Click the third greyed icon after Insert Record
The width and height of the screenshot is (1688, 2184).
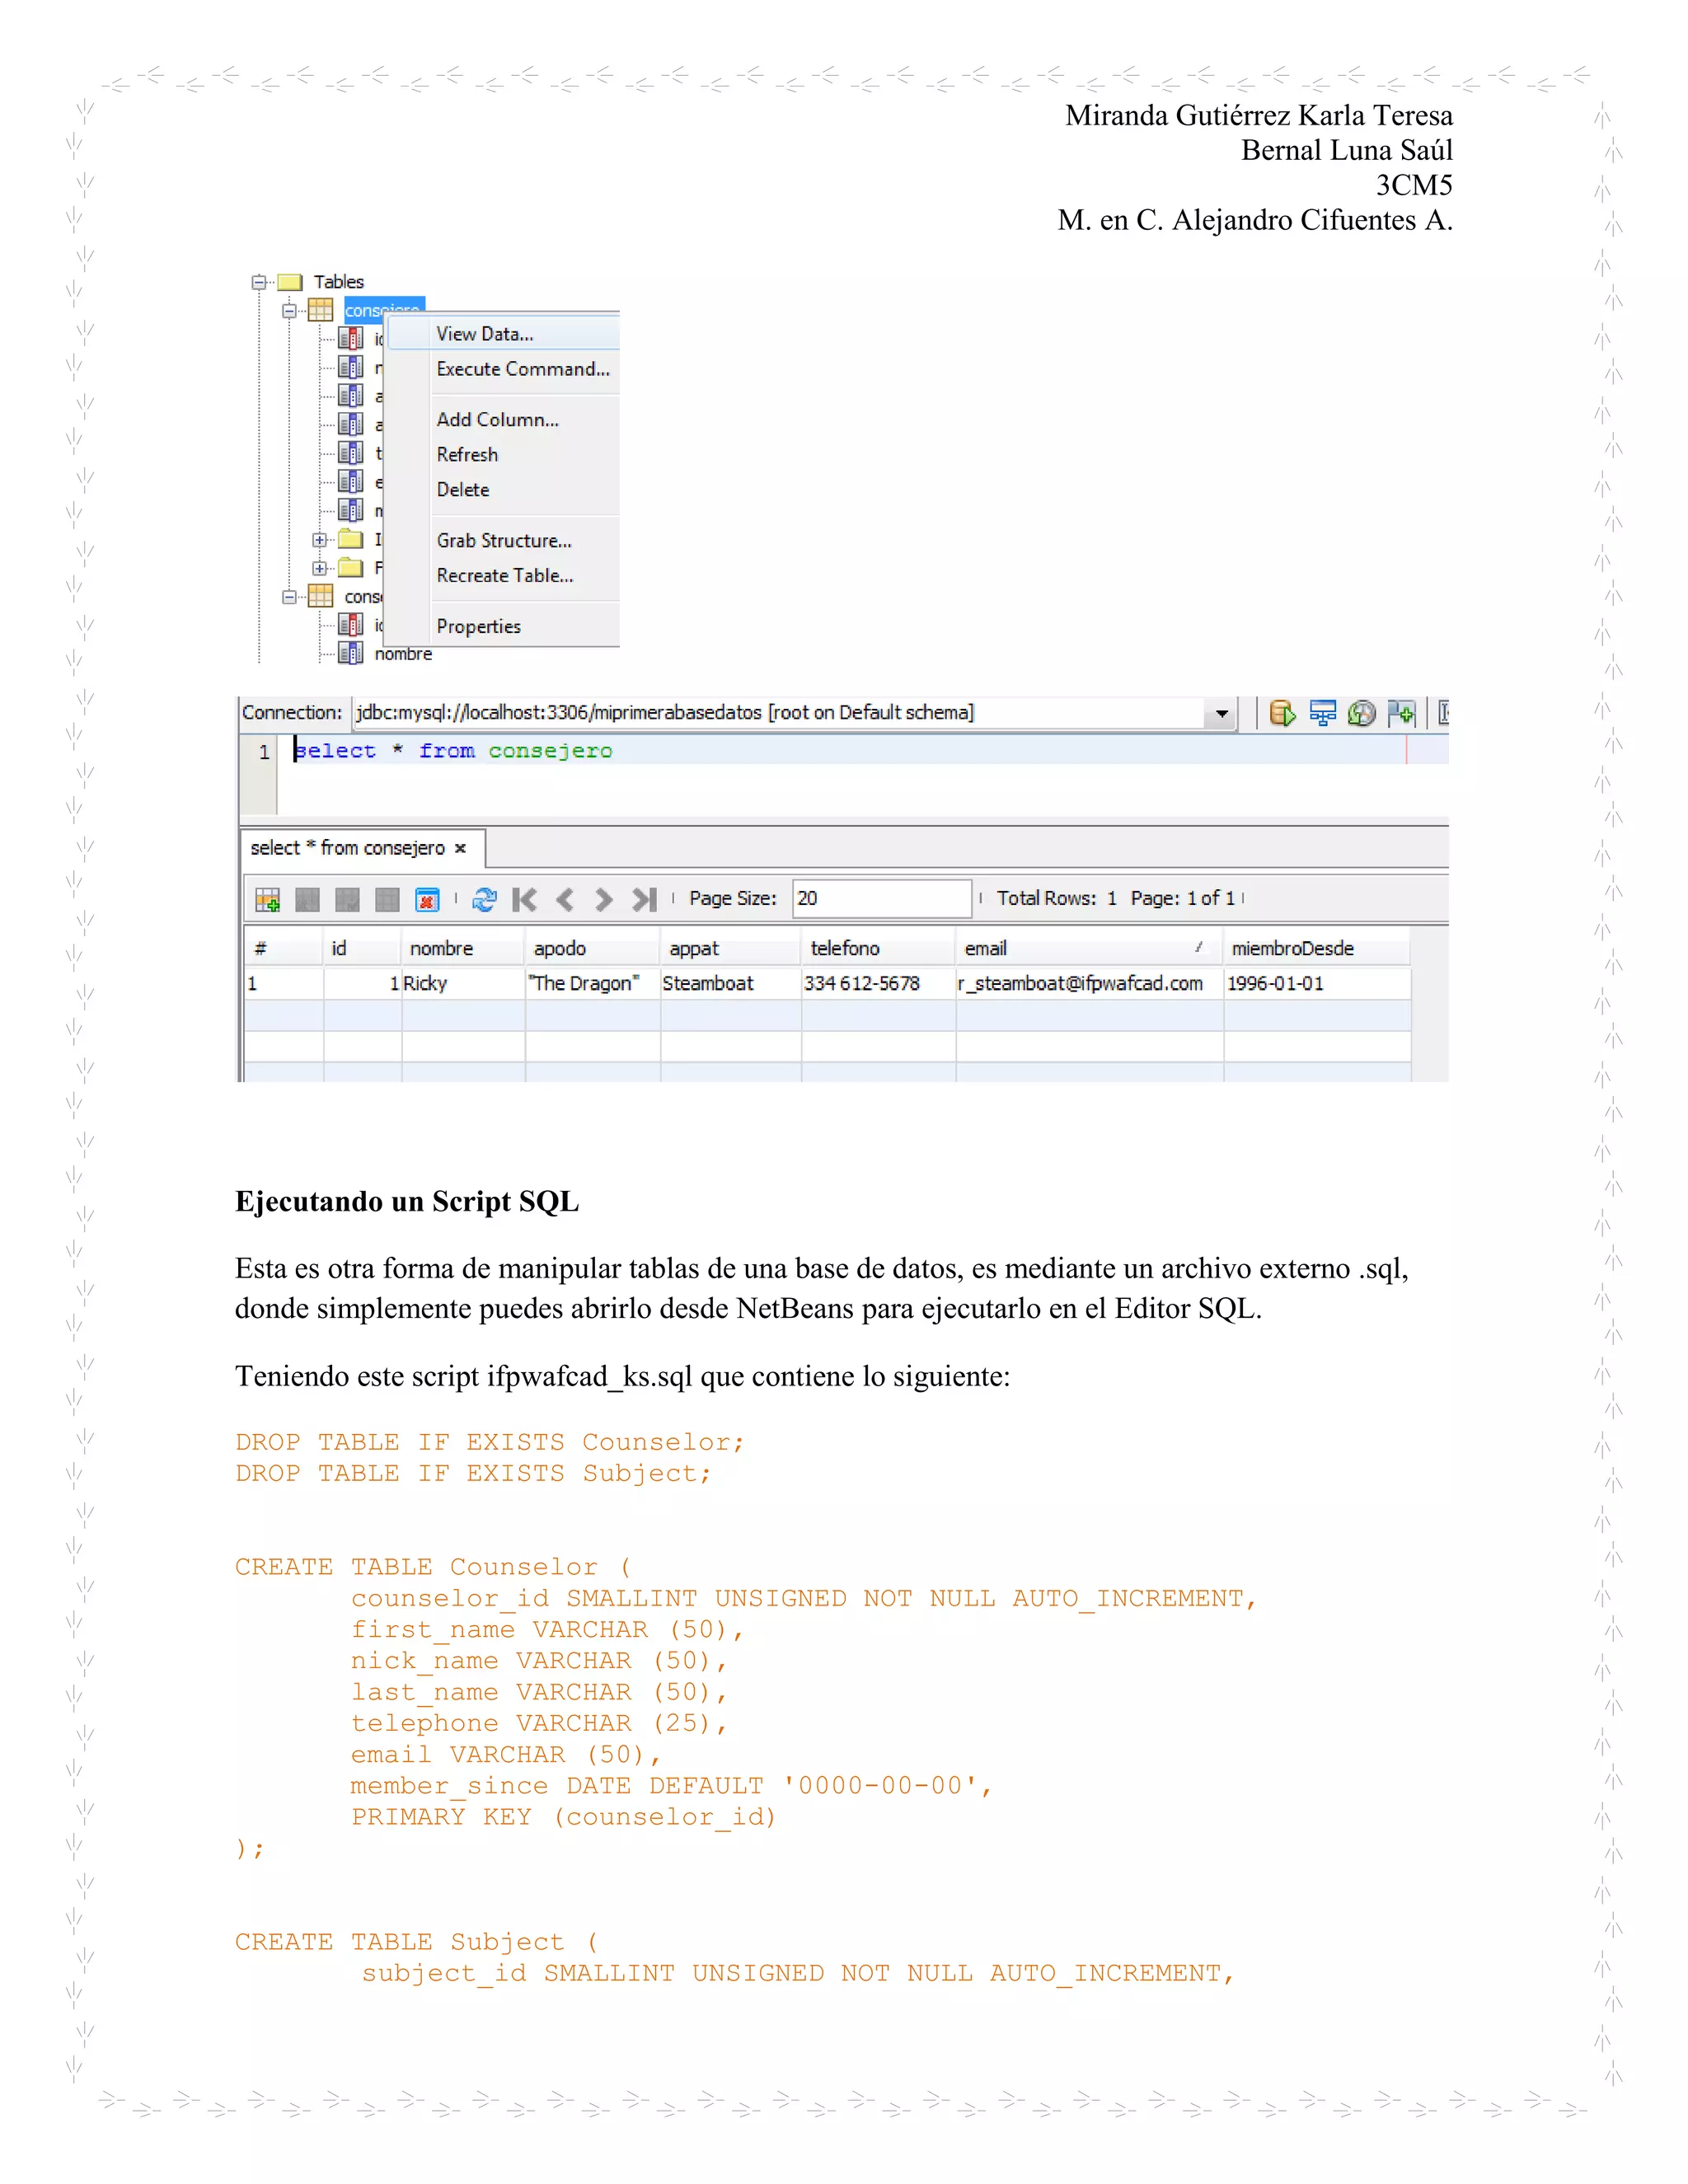coord(387,900)
